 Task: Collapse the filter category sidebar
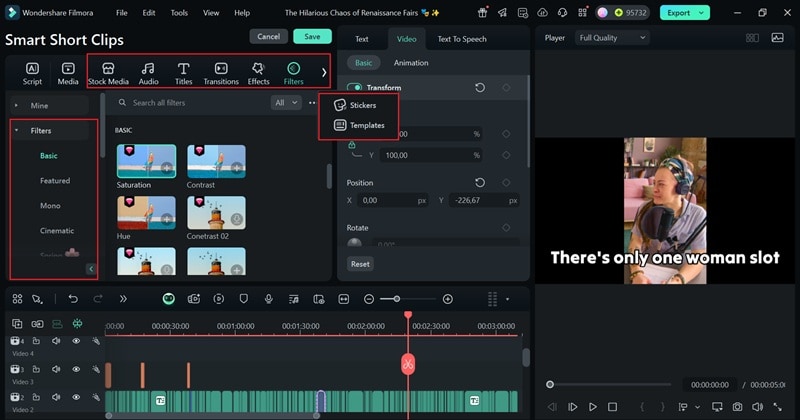(91, 269)
